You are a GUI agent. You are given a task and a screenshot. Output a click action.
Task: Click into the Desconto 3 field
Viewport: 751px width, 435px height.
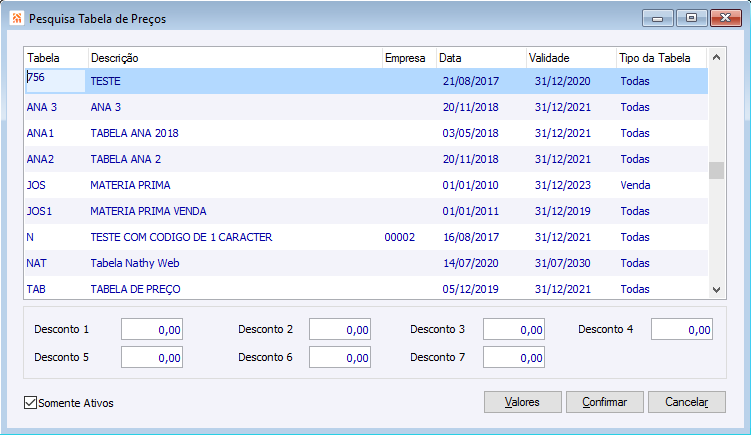click(514, 330)
